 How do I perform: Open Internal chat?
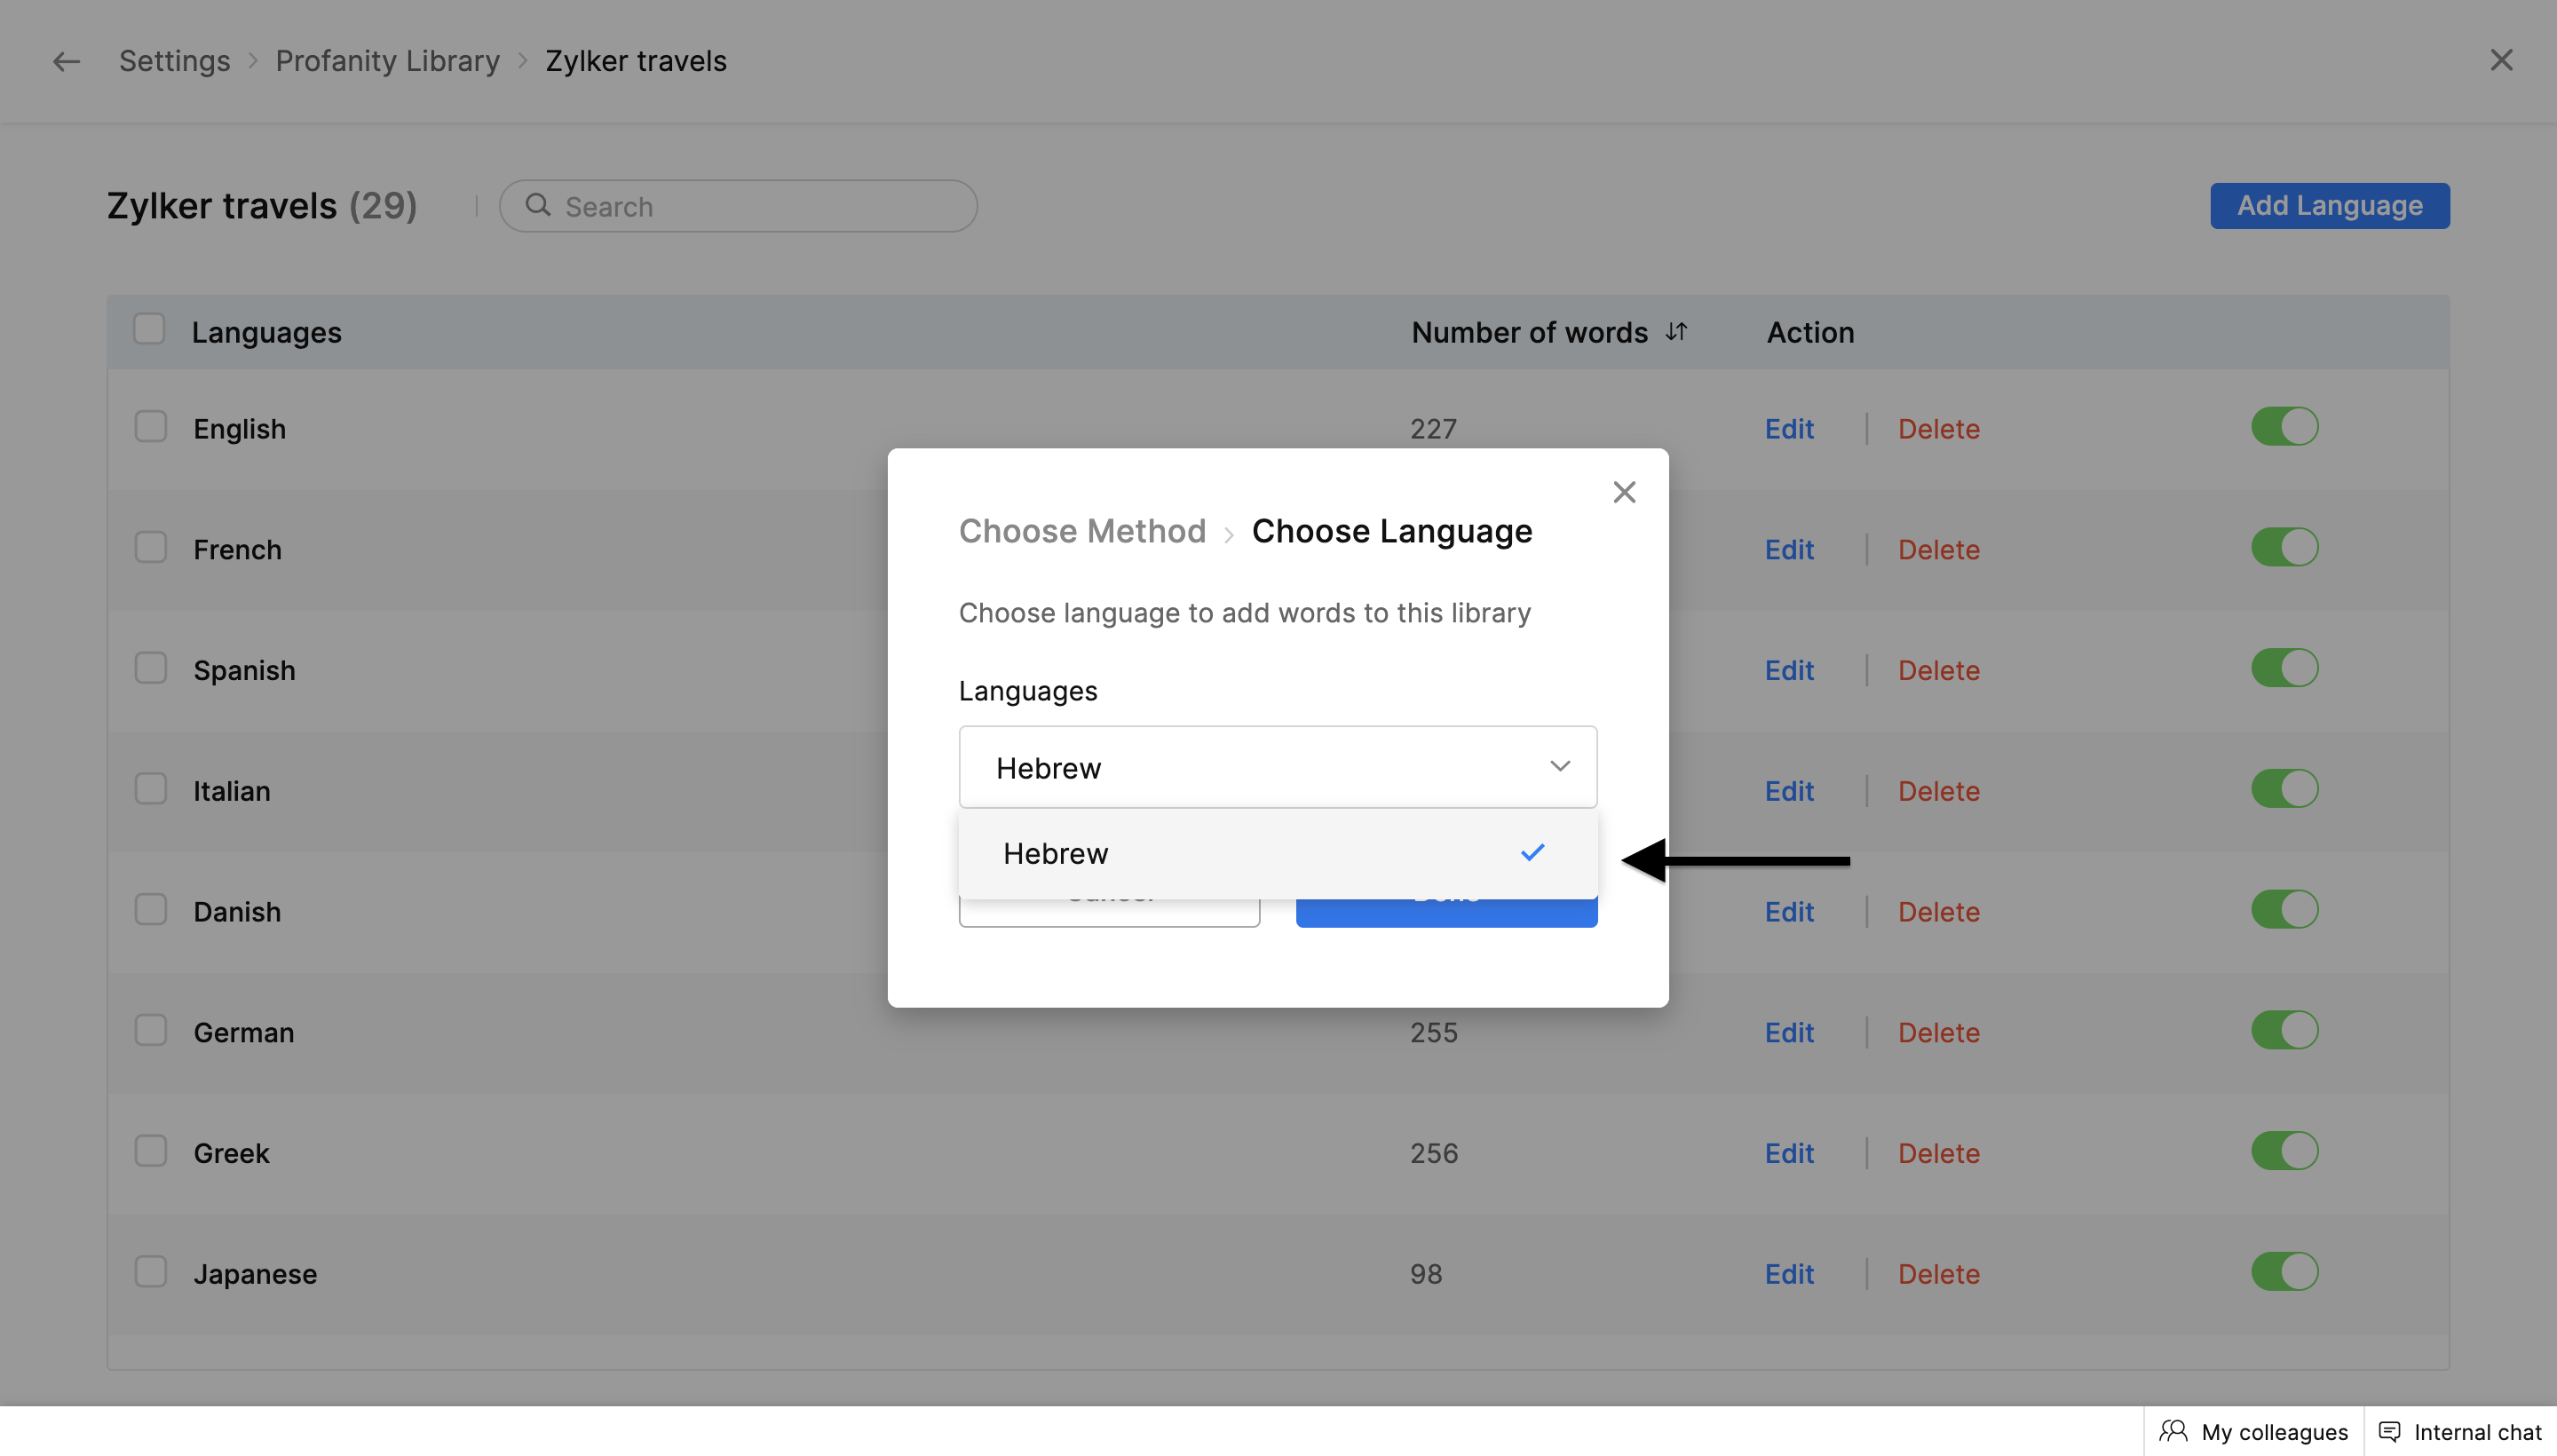click(2461, 1431)
